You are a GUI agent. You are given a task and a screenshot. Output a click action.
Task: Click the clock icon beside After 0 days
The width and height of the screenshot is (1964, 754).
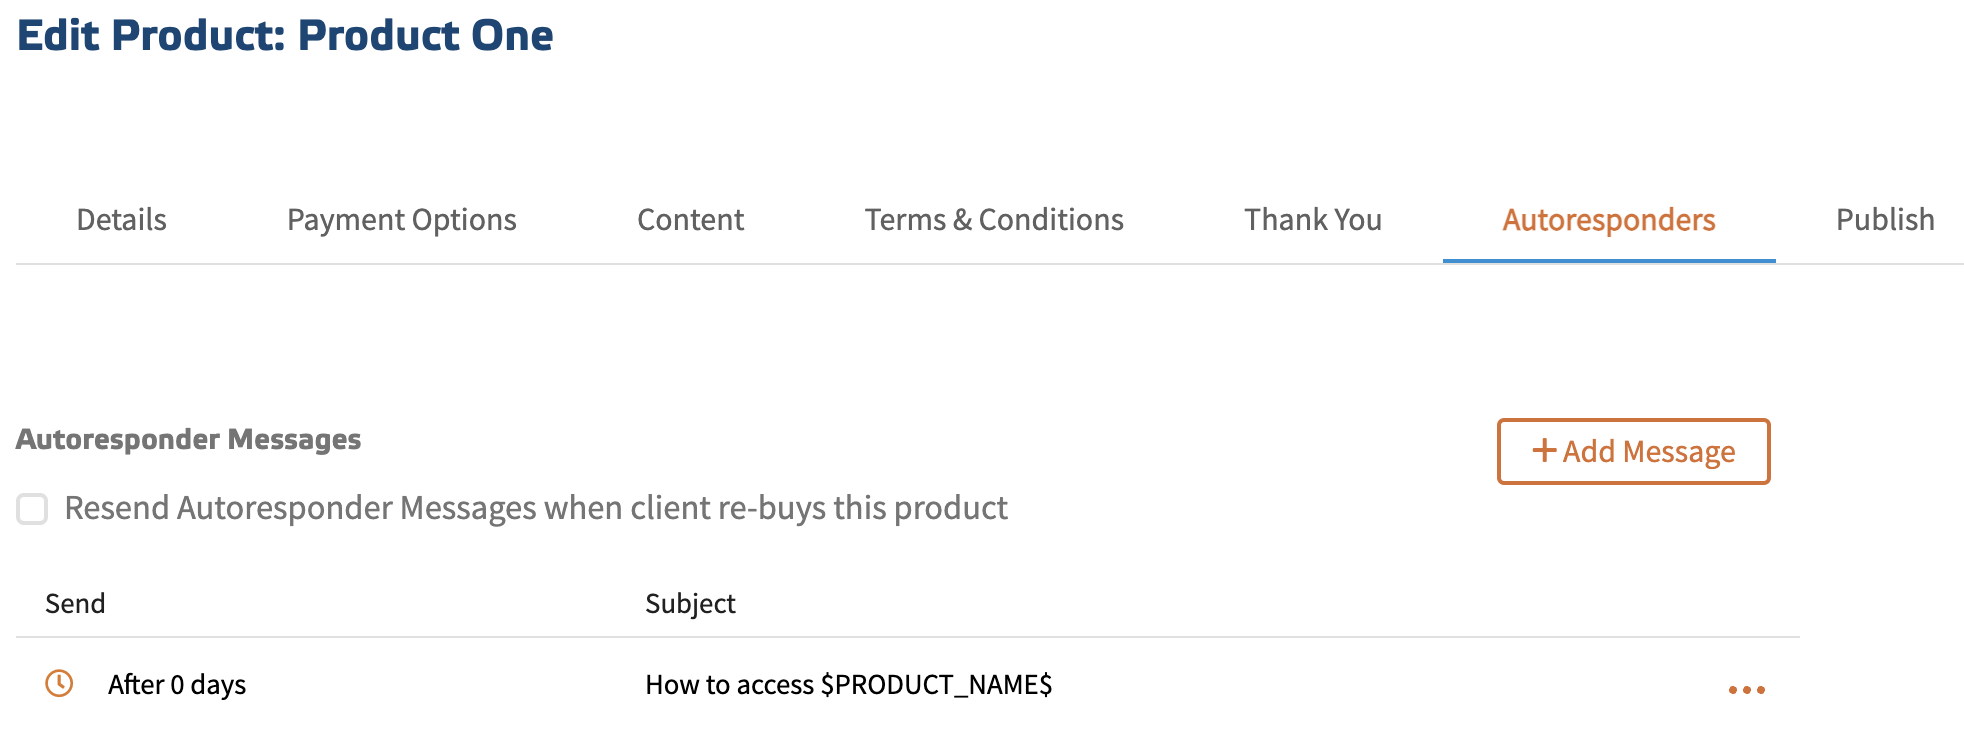point(59,684)
